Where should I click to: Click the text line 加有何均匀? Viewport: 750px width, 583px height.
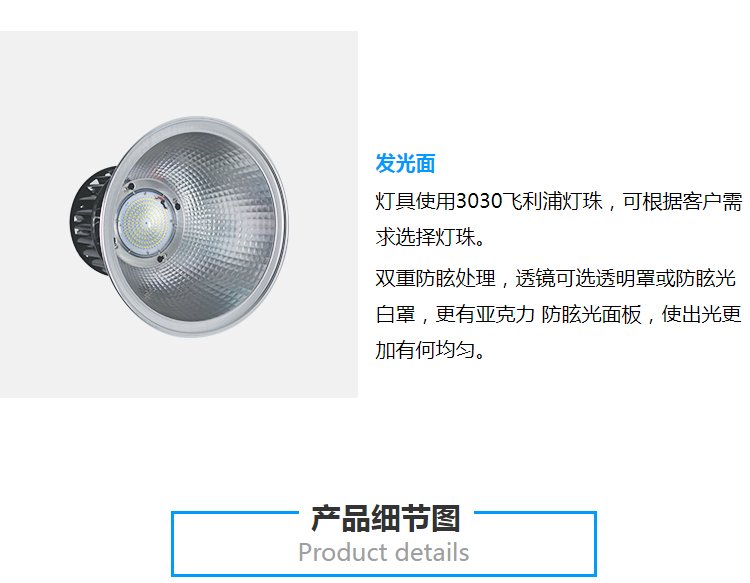430,350
